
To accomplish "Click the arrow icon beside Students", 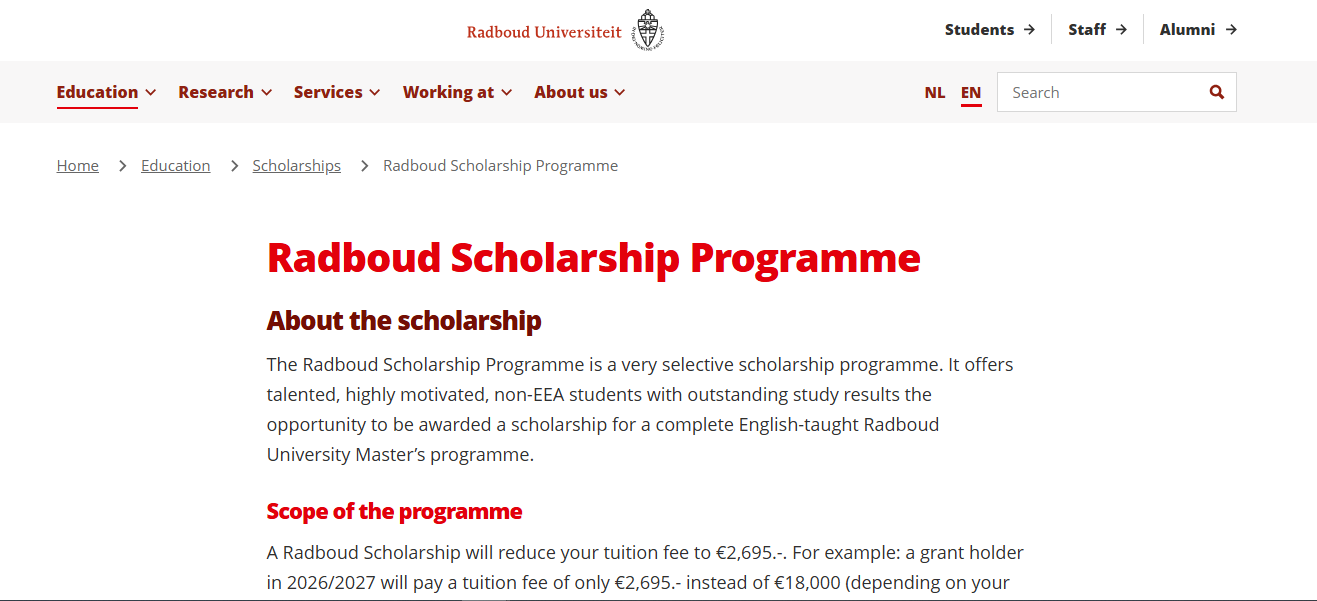I will (x=1029, y=30).
